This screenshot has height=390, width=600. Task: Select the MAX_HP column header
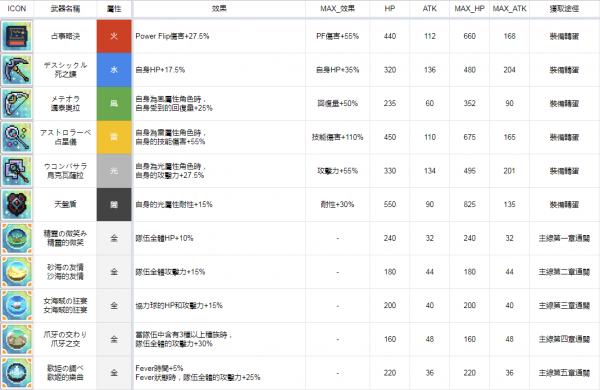pos(470,8)
